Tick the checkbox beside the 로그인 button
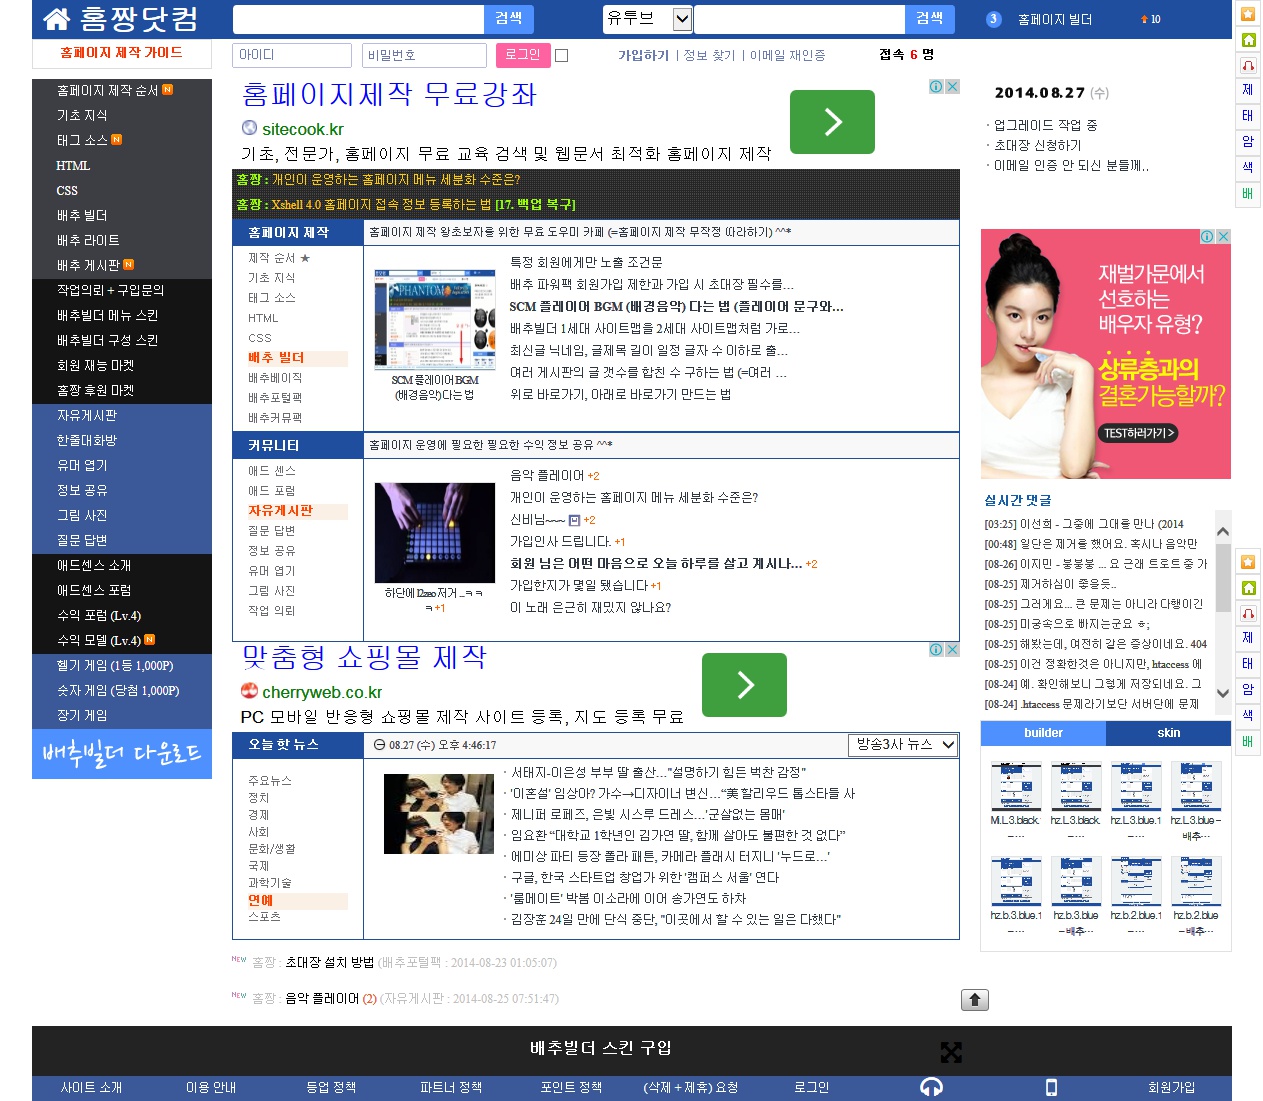This screenshot has height=1101, width=1263. 562,56
